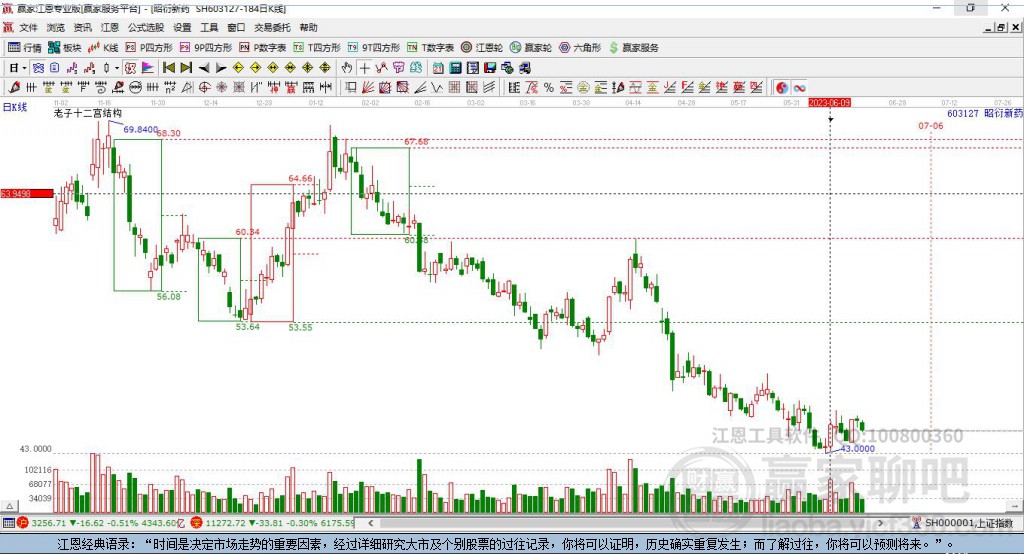Click the 69.8400 high price label
The height and width of the screenshot is (554, 1024).
point(140,129)
